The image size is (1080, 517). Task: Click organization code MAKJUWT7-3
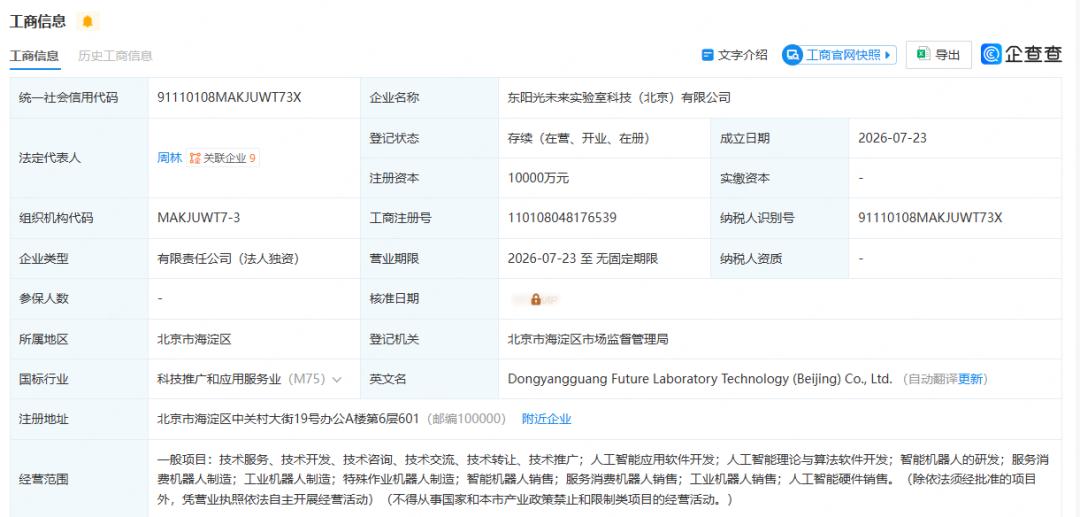(x=198, y=218)
